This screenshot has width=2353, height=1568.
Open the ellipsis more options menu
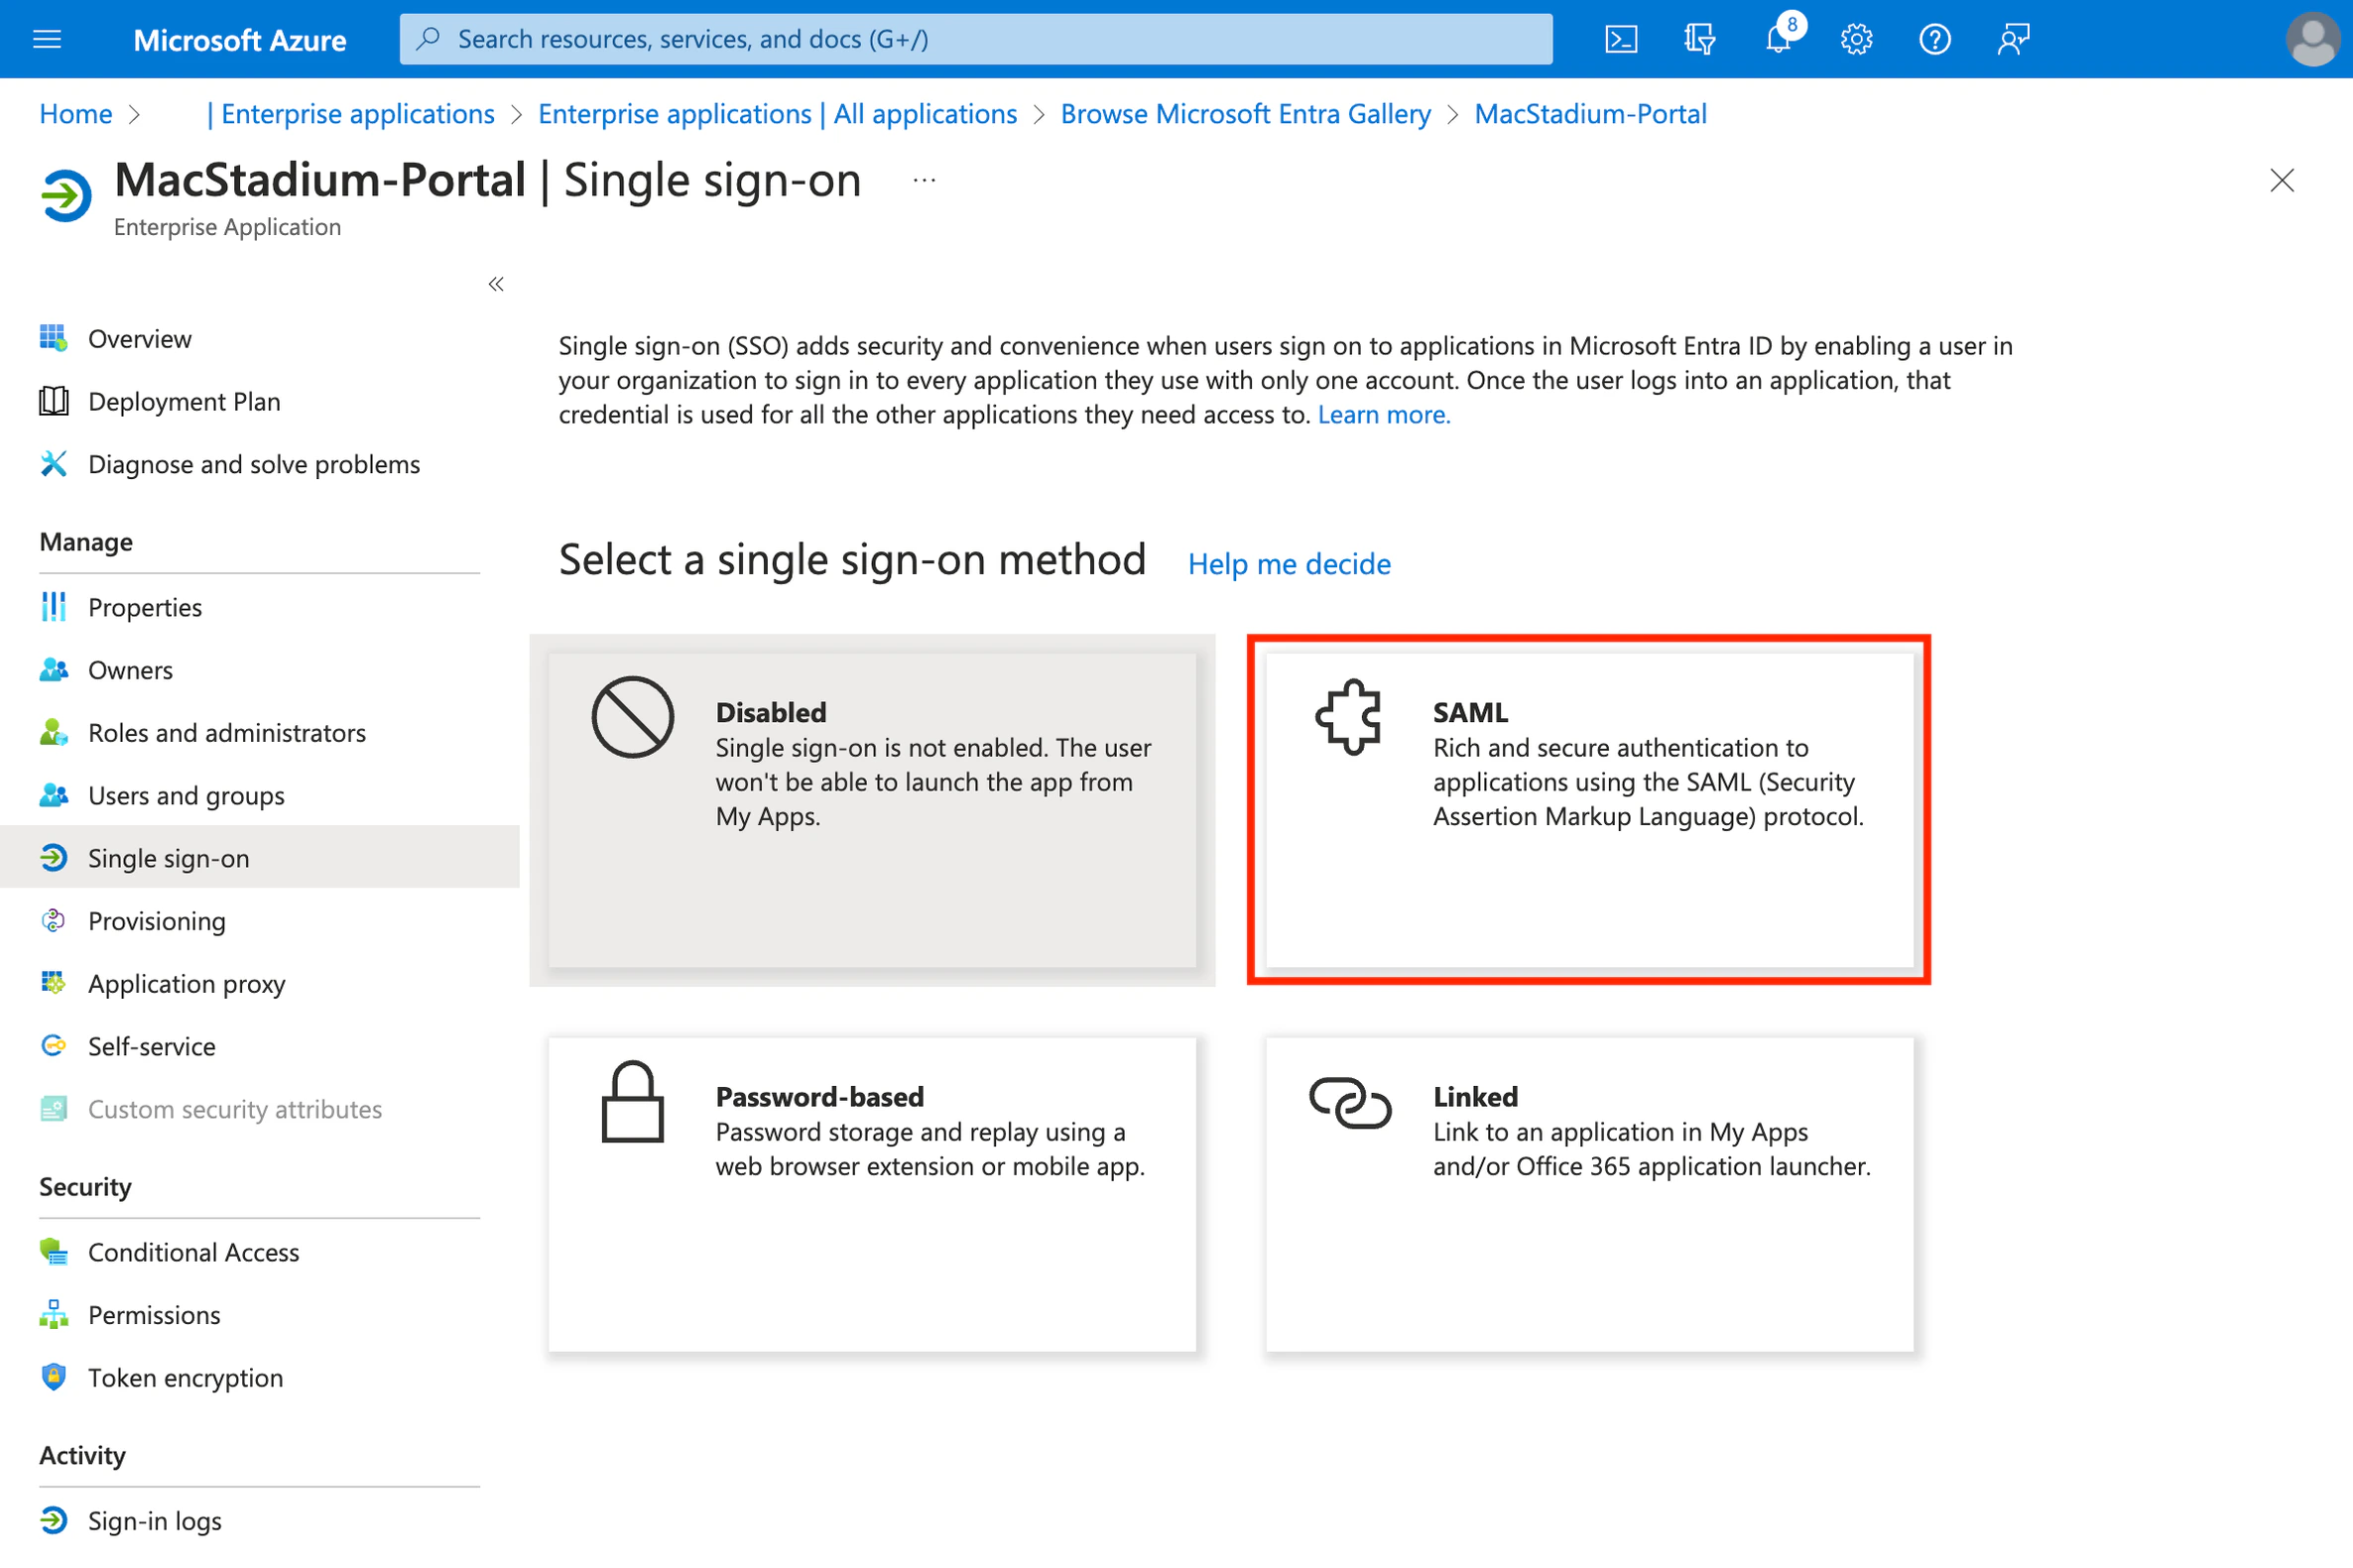(924, 181)
